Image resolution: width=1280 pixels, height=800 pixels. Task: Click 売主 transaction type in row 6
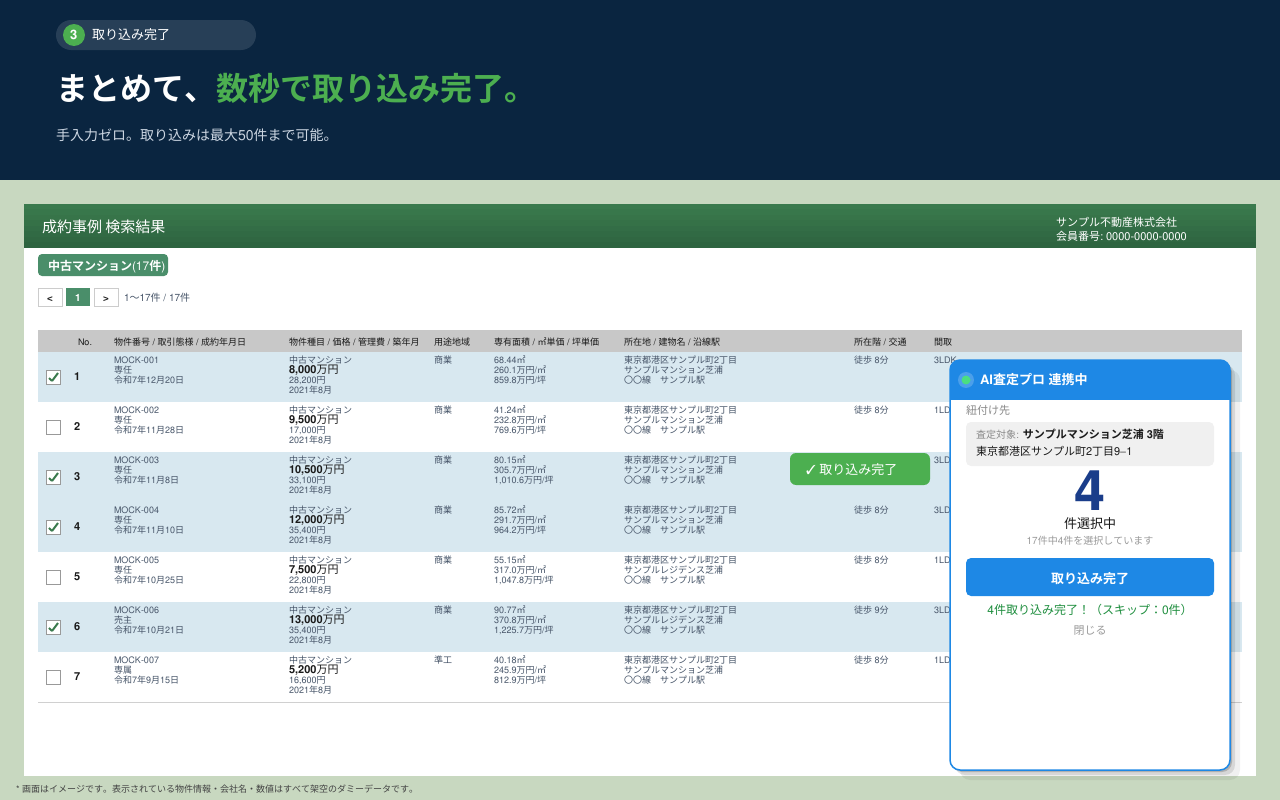coord(123,620)
